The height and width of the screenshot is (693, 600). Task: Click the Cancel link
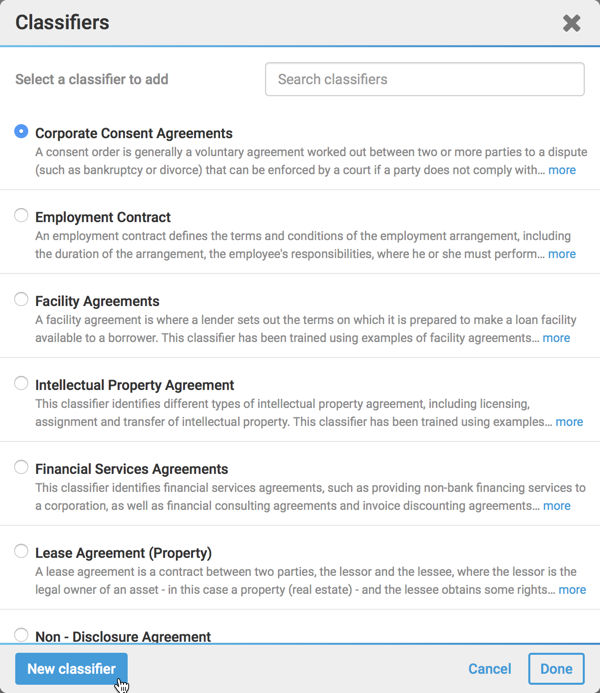tap(490, 669)
